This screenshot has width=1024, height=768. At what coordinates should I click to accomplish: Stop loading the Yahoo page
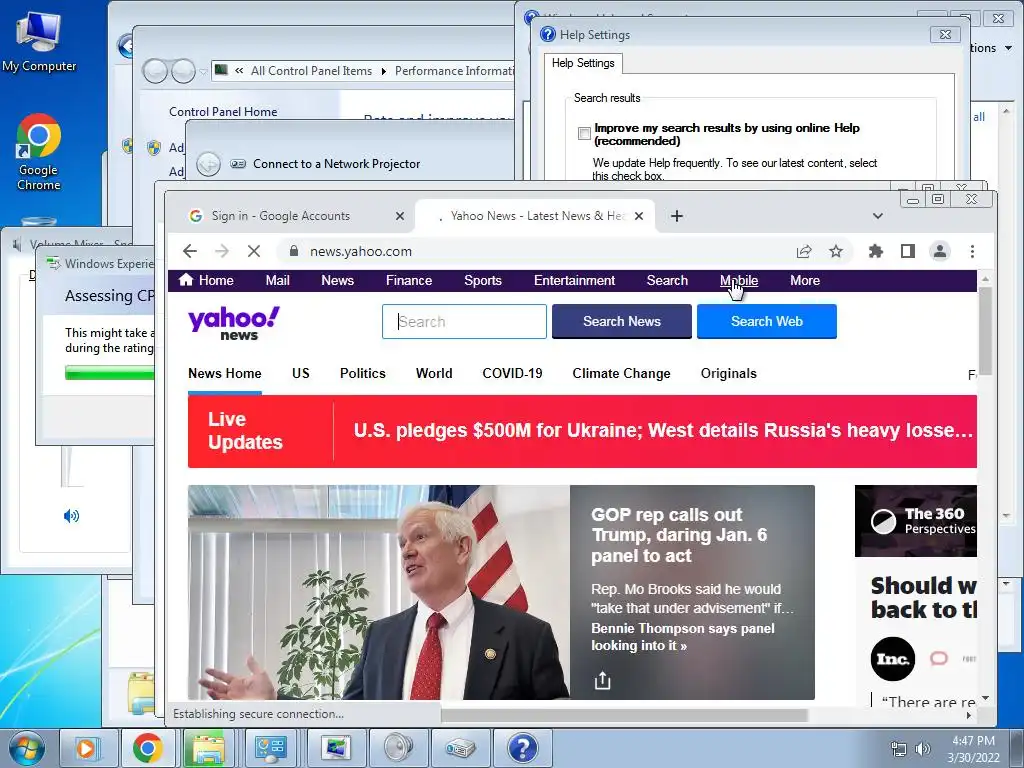pos(254,251)
